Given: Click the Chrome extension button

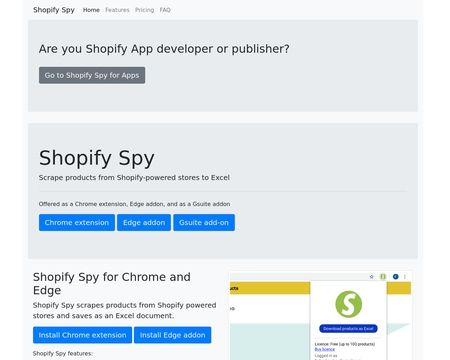Looking at the screenshot, I should [77, 223].
